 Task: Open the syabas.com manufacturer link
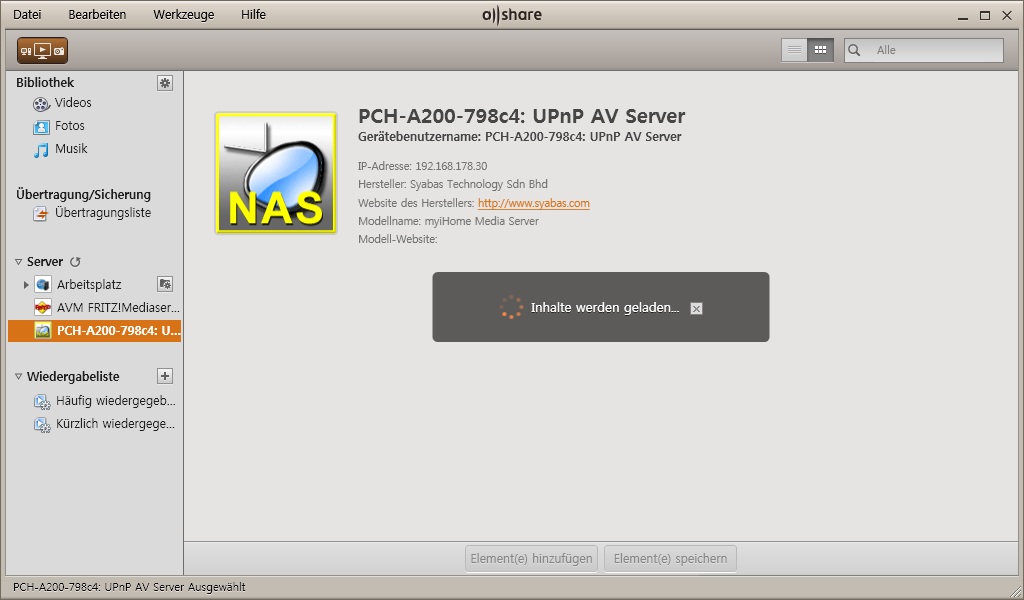(x=533, y=203)
